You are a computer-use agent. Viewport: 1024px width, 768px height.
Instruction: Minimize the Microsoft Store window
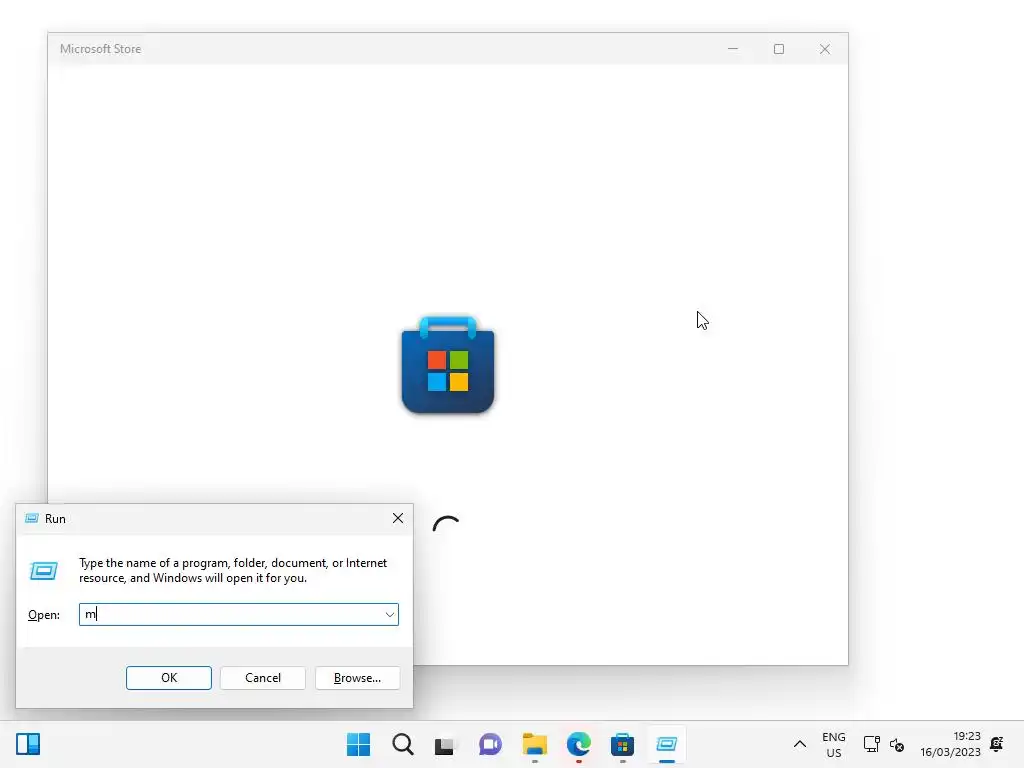733,49
